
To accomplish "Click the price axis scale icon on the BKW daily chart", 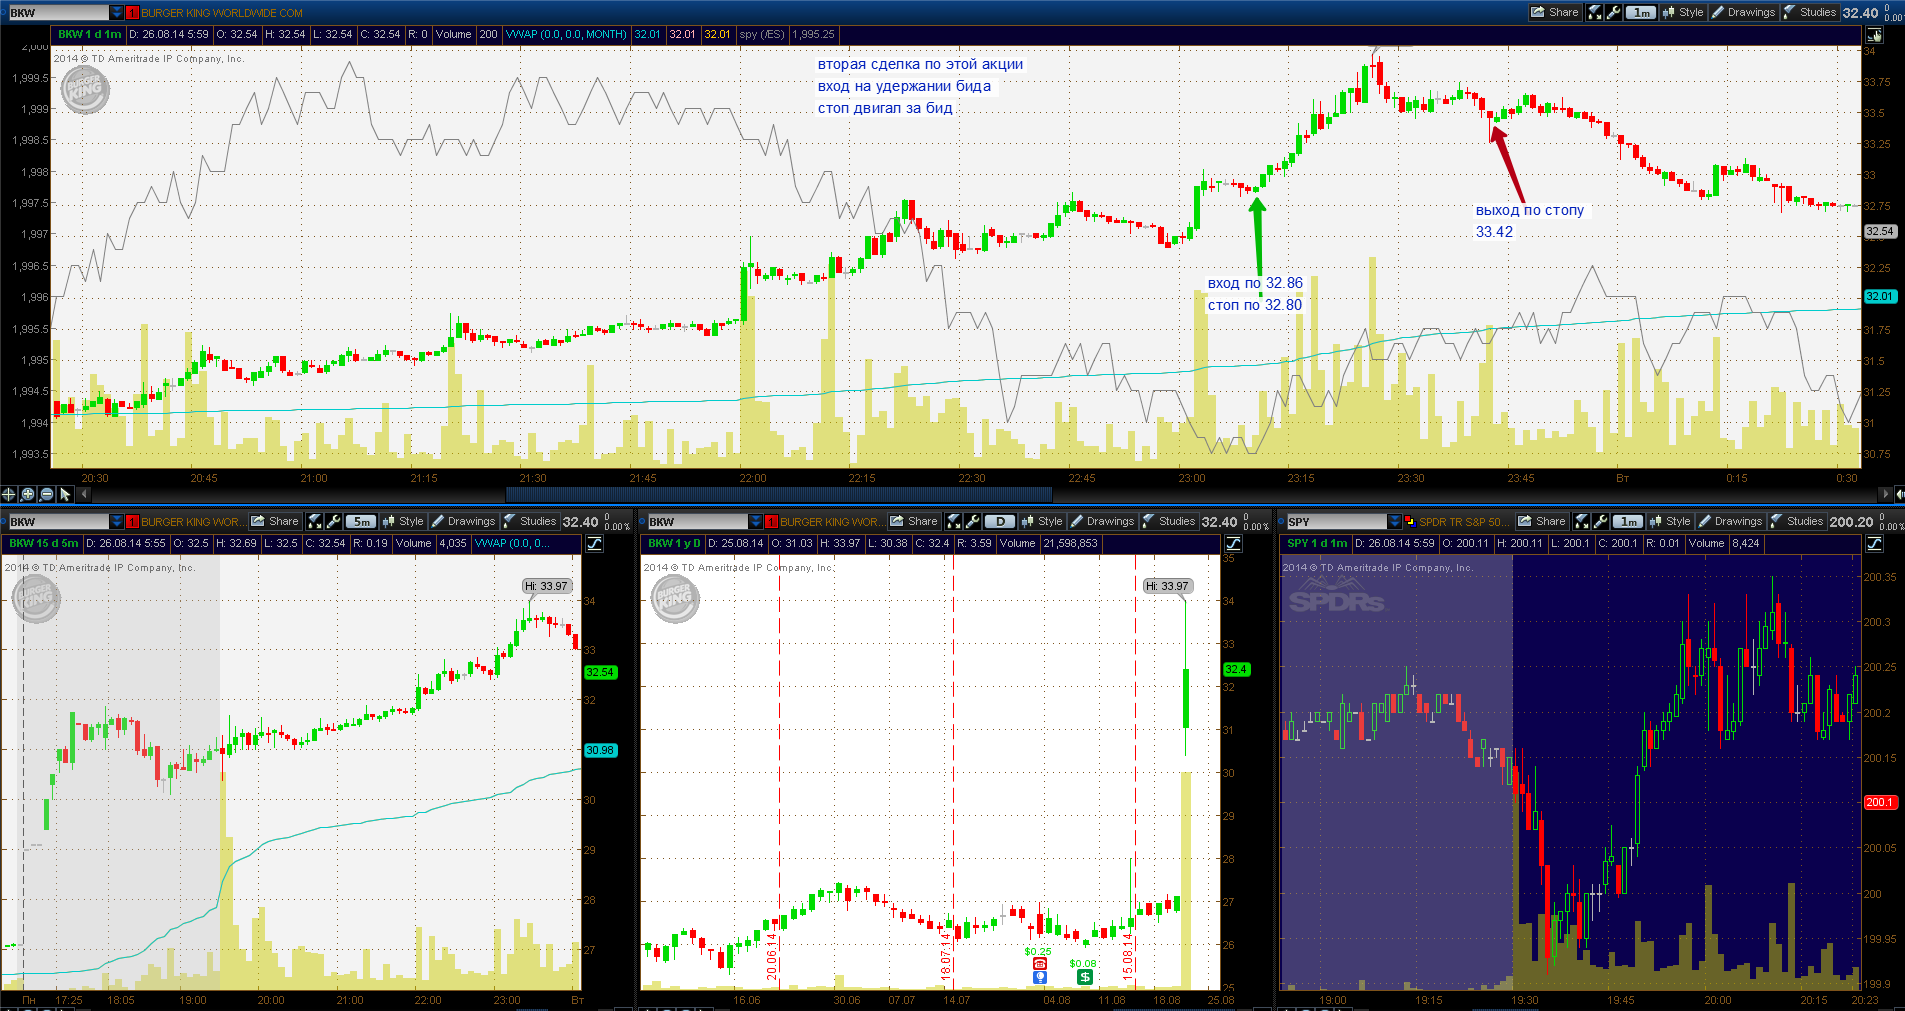I will click(1233, 544).
